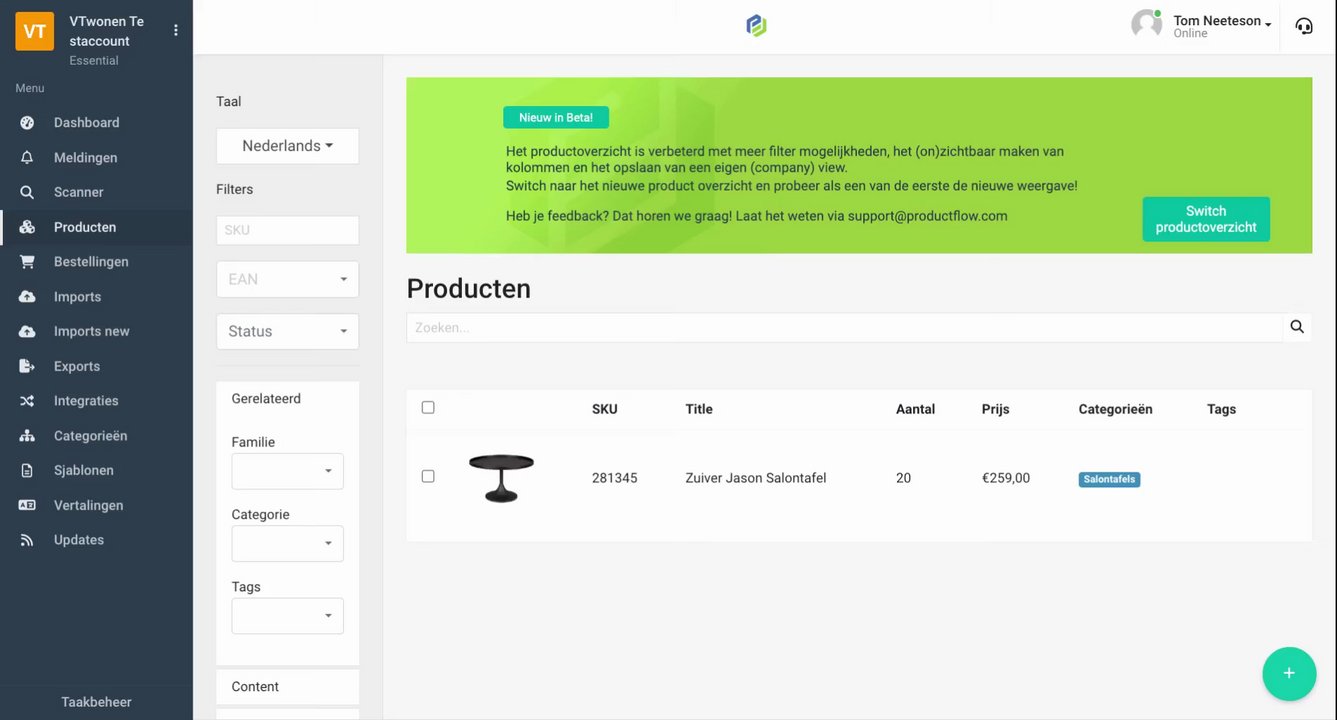This screenshot has width=1337, height=720.
Task: Click the Tags column header
Action: (1221, 409)
